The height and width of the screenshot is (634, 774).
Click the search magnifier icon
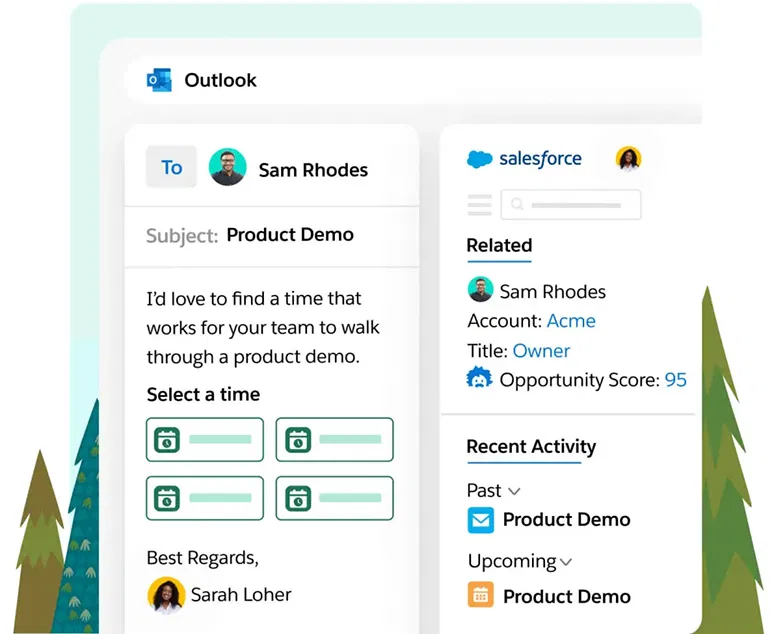pyautogui.click(x=517, y=204)
